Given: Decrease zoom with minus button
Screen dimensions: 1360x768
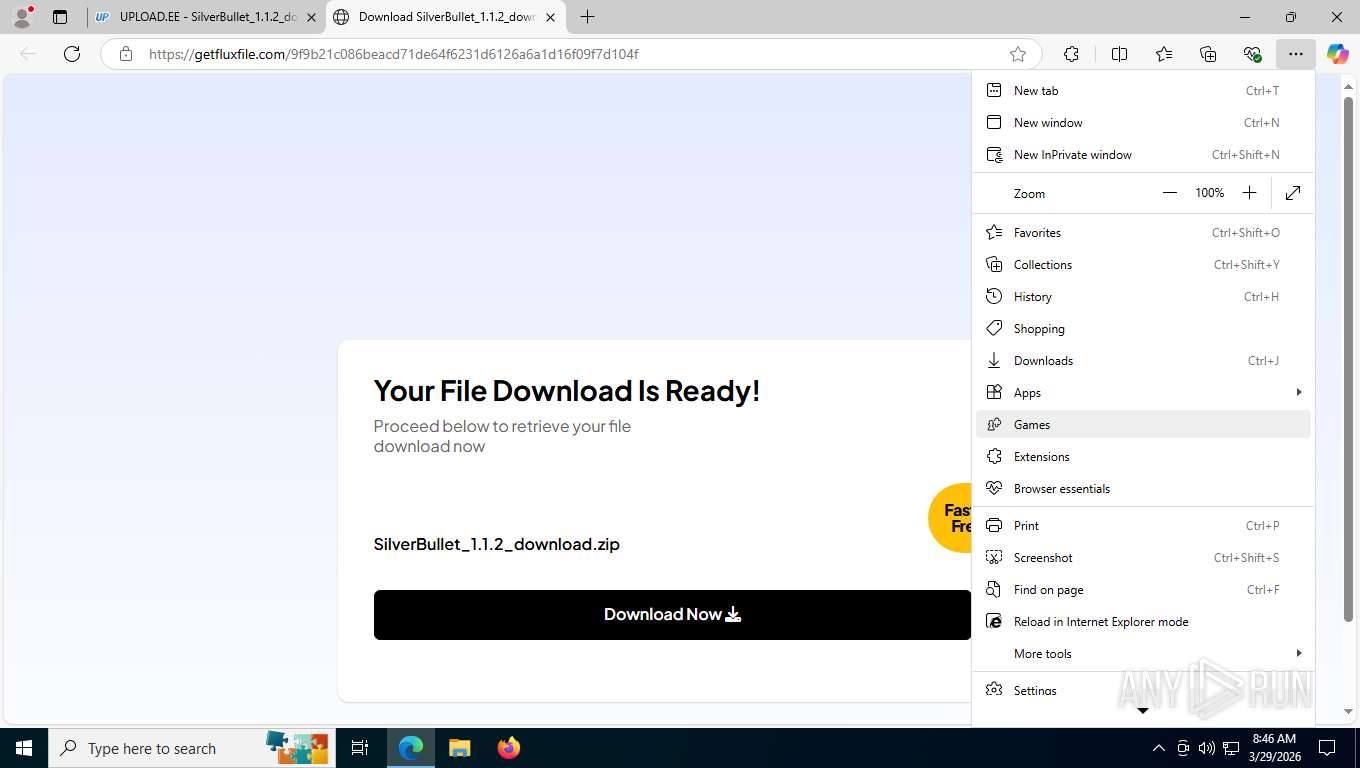Looking at the screenshot, I should (1170, 193).
